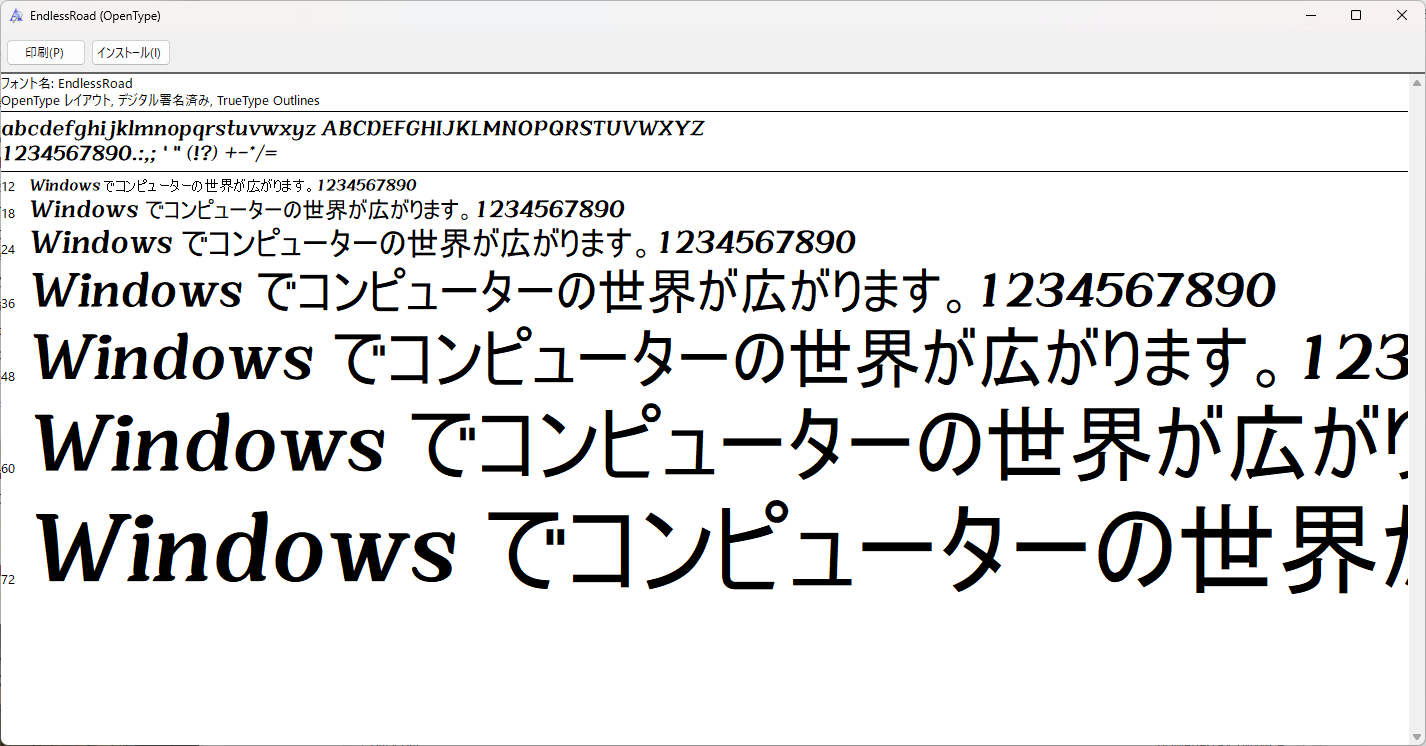The image size is (1426, 746).
Task: Maximize the EndlessRoad font window
Action: pyautogui.click(x=1356, y=15)
